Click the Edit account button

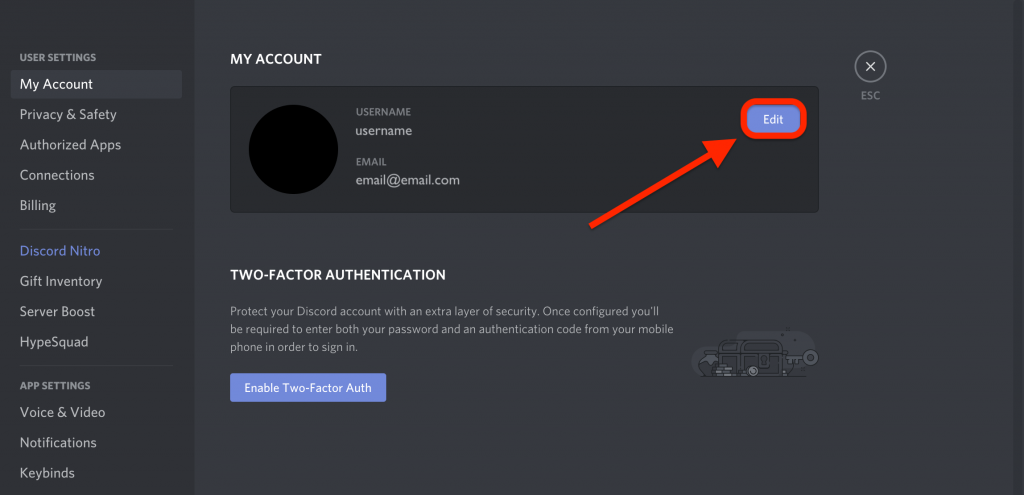click(773, 120)
